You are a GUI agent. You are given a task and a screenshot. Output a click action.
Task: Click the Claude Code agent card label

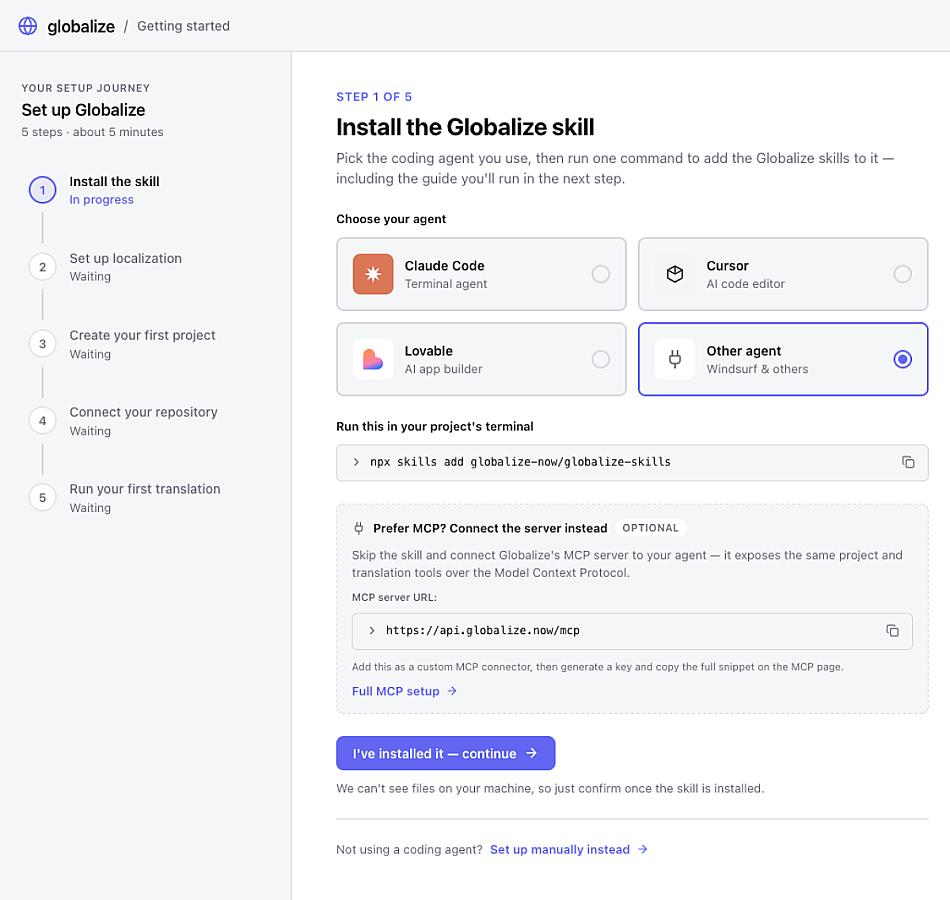(445, 265)
